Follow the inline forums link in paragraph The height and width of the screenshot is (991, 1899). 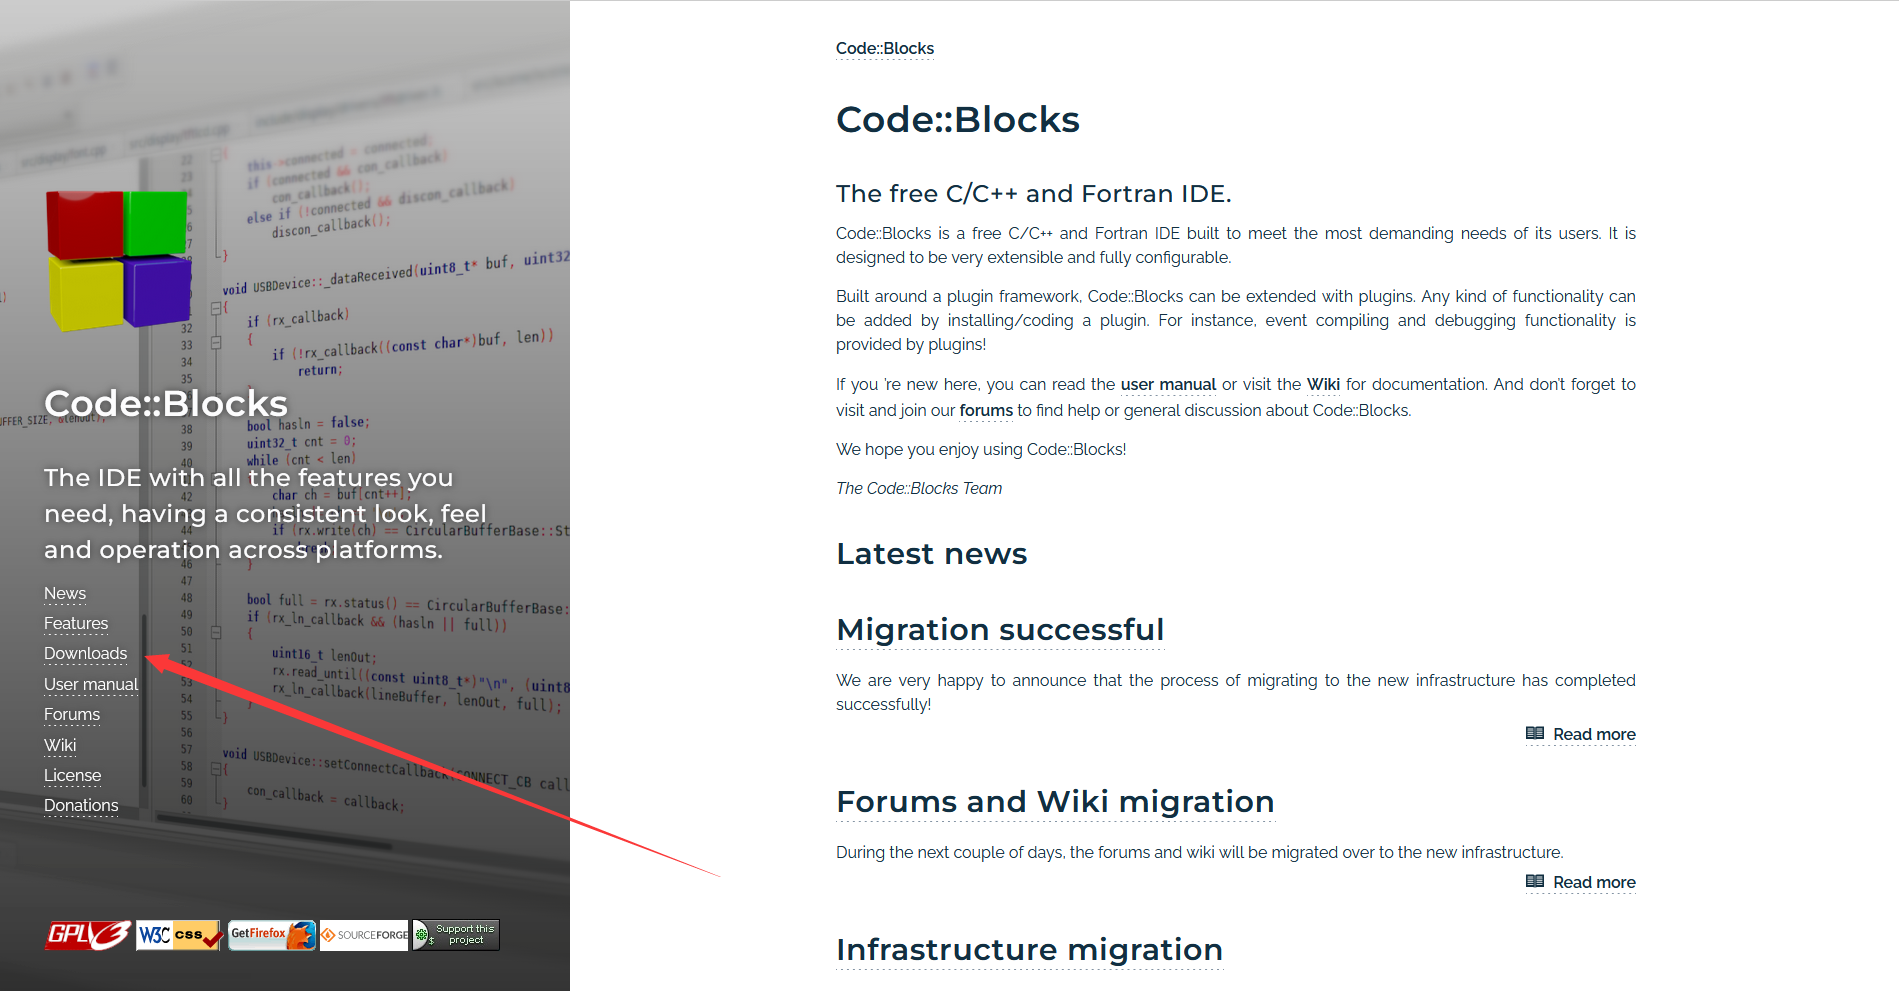[986, 410]
